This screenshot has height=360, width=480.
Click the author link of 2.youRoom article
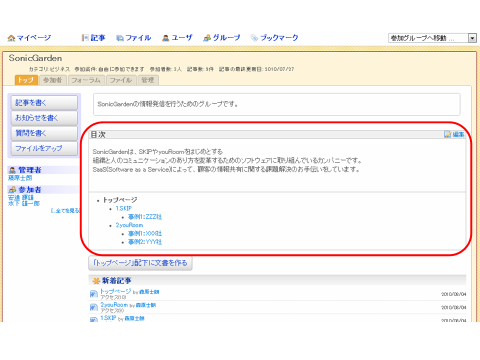(146, 305)
